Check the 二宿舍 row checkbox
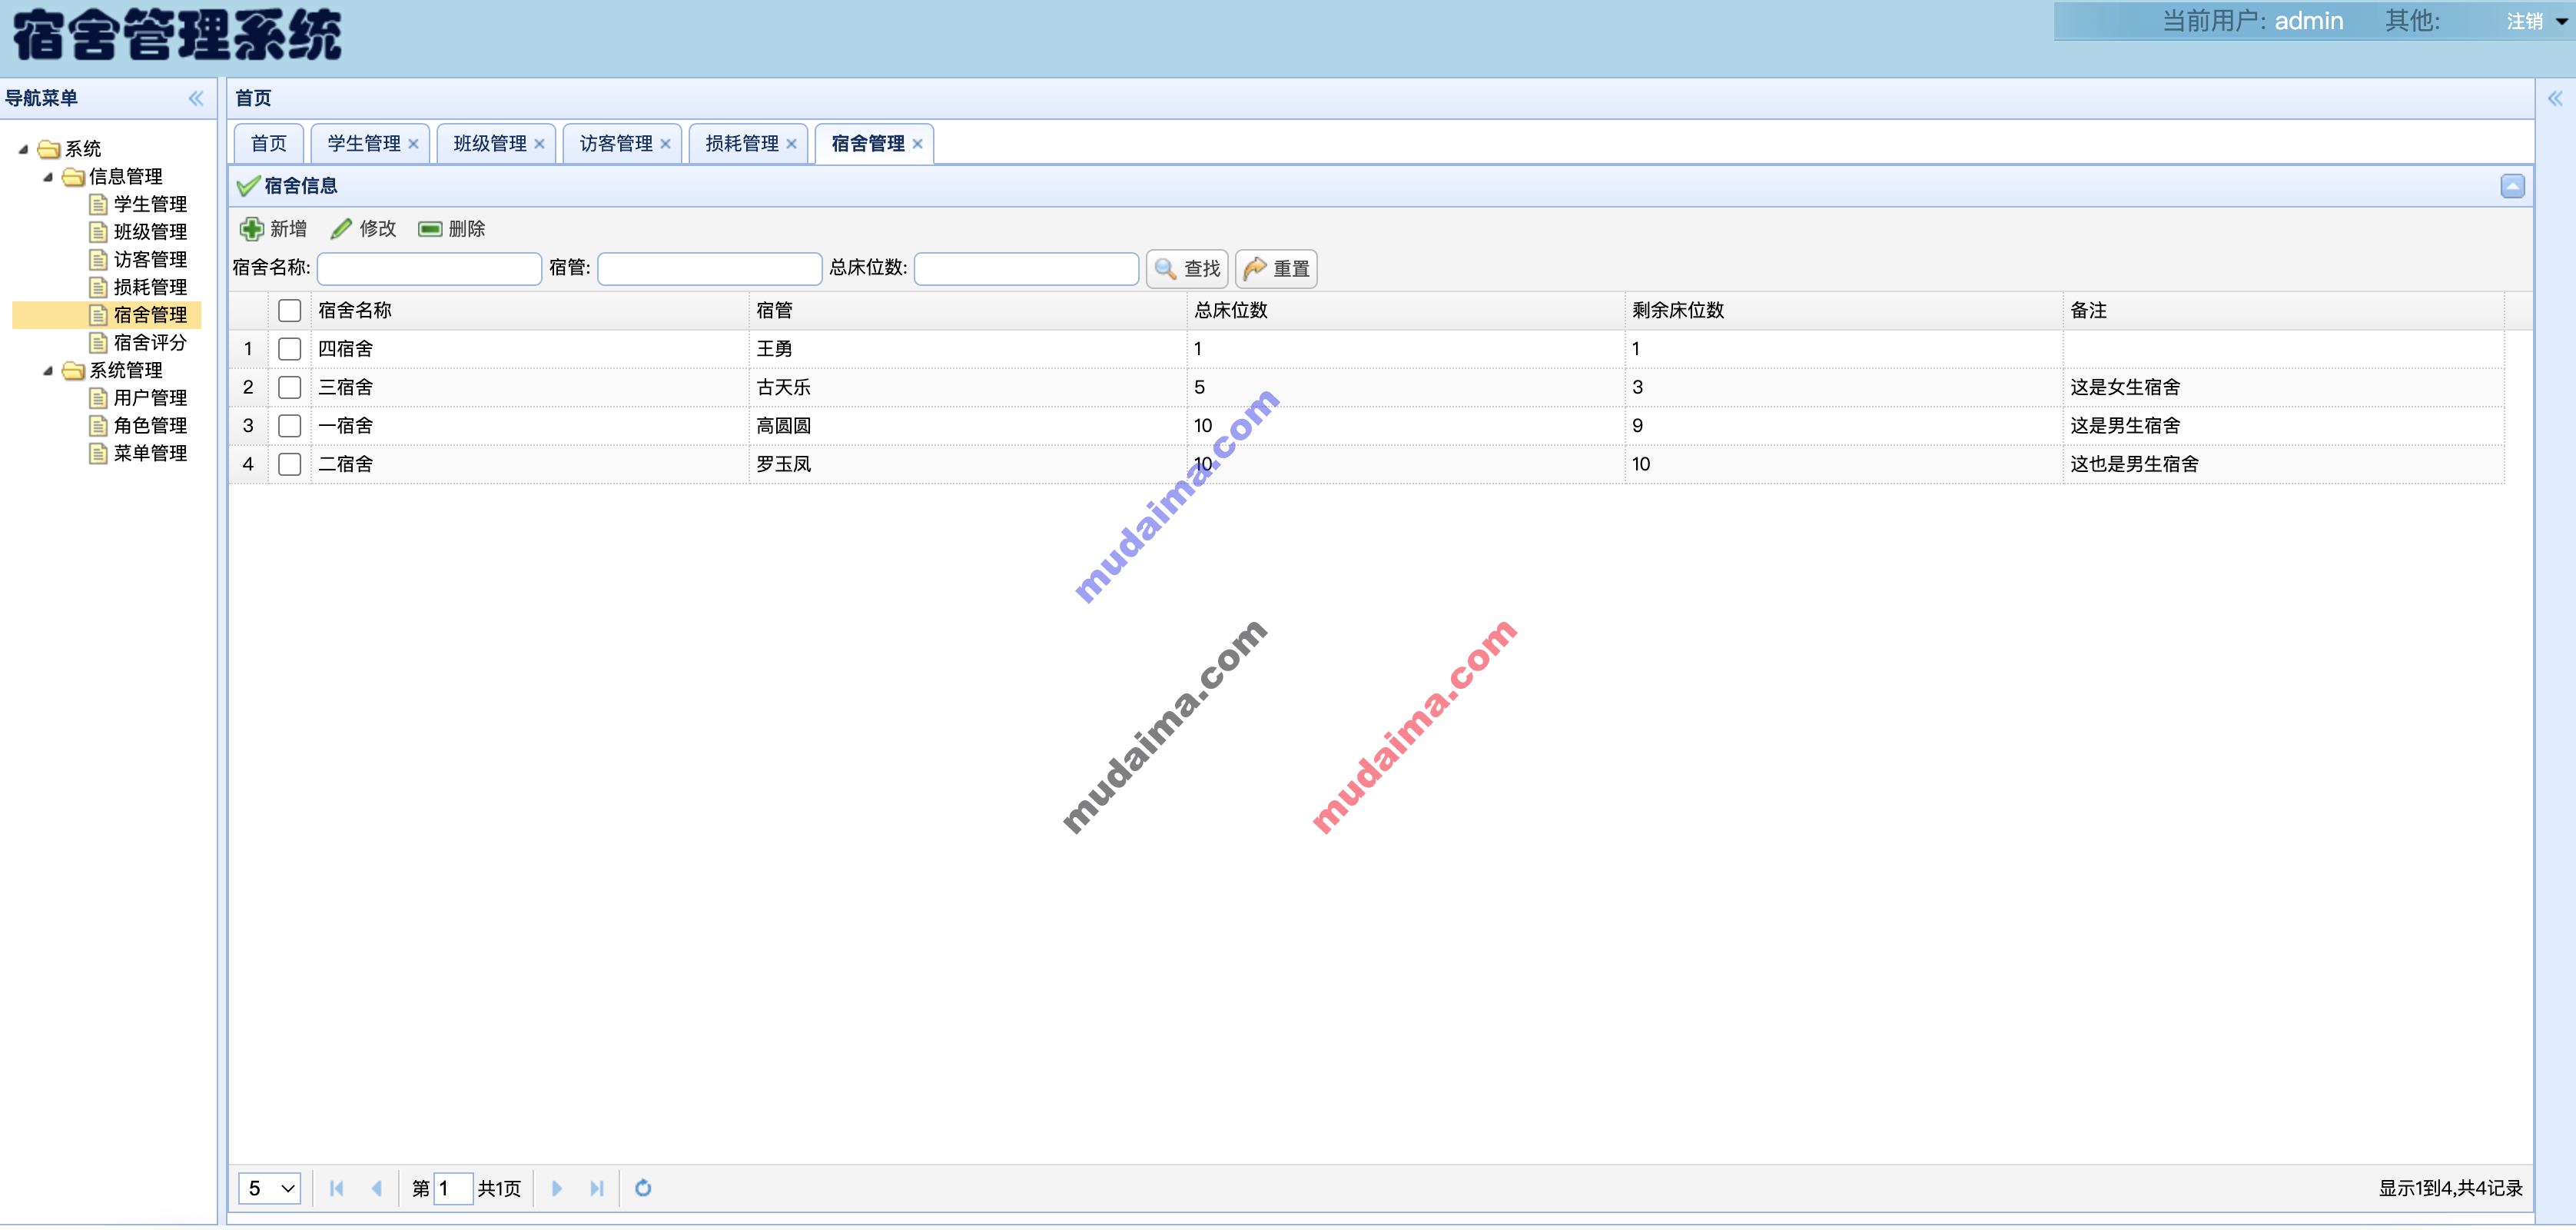This screenshot has width=2576, height=1230. [290, 464]
